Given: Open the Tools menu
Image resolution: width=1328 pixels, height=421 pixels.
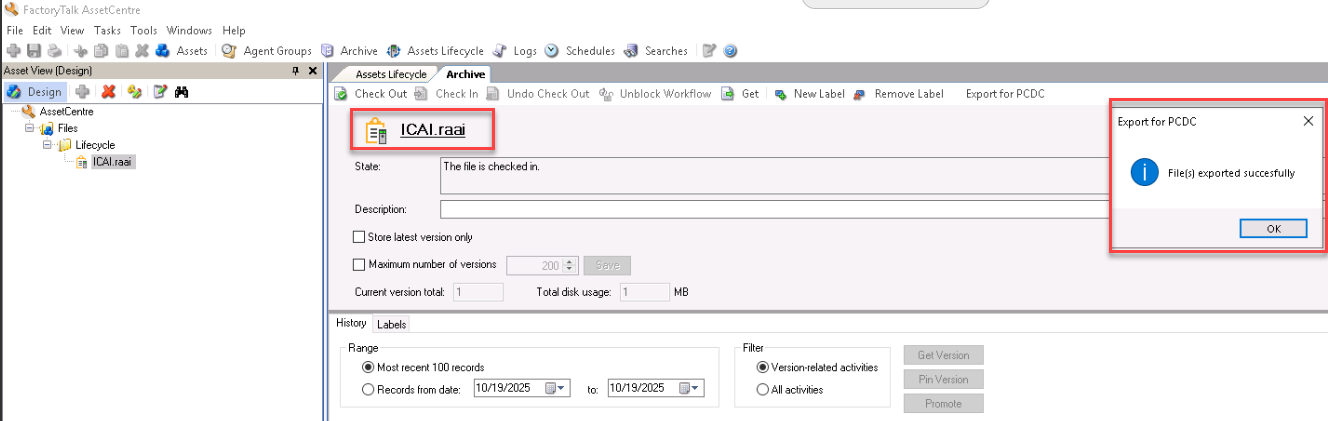Looking at the screenshot, I should point(144,31).
